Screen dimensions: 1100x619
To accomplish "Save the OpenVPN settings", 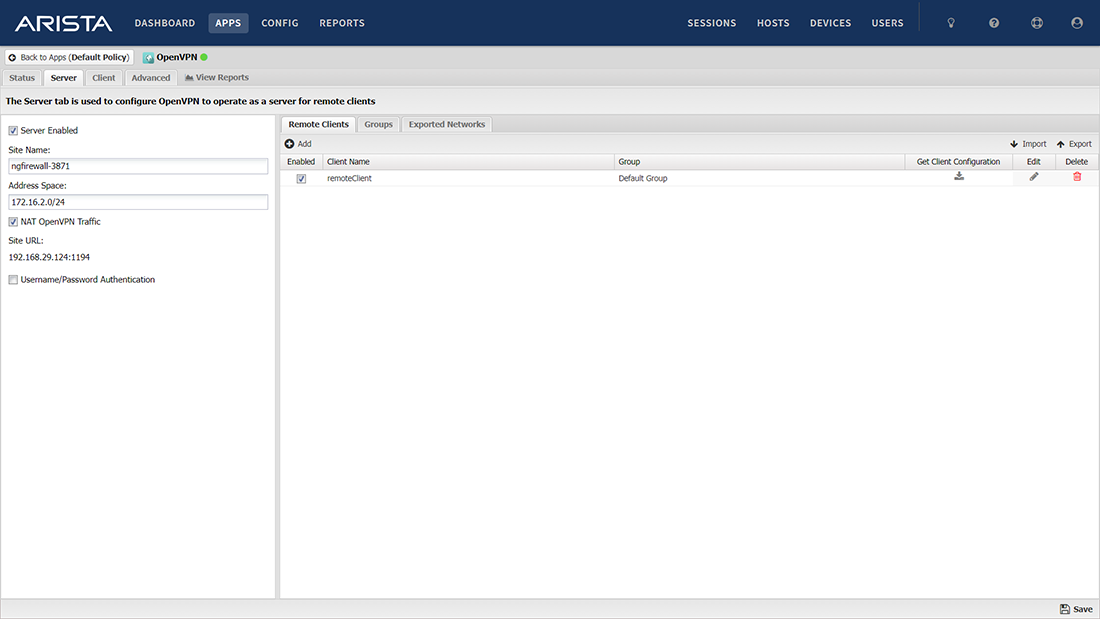I will (1076, 609).
